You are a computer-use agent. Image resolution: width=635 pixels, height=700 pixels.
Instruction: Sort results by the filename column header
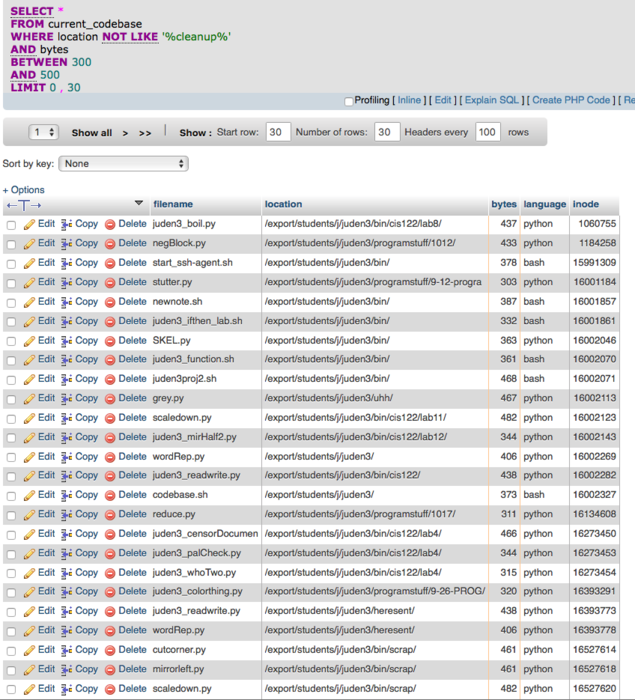(x=173, y=204)
